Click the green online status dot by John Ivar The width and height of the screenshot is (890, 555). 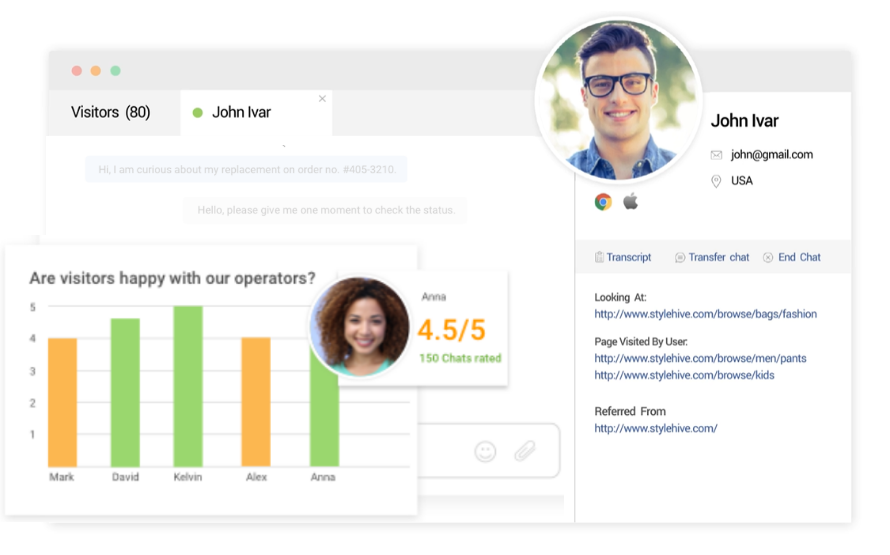coord(198,113)
